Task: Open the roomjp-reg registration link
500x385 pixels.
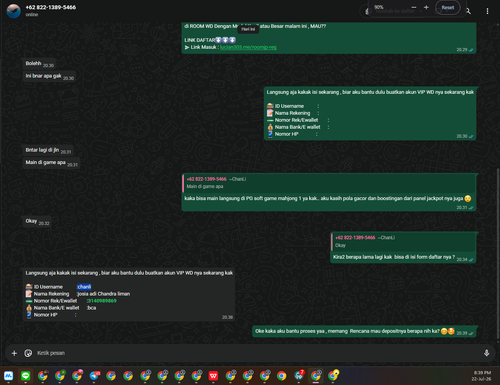Action: pos(248,47)
